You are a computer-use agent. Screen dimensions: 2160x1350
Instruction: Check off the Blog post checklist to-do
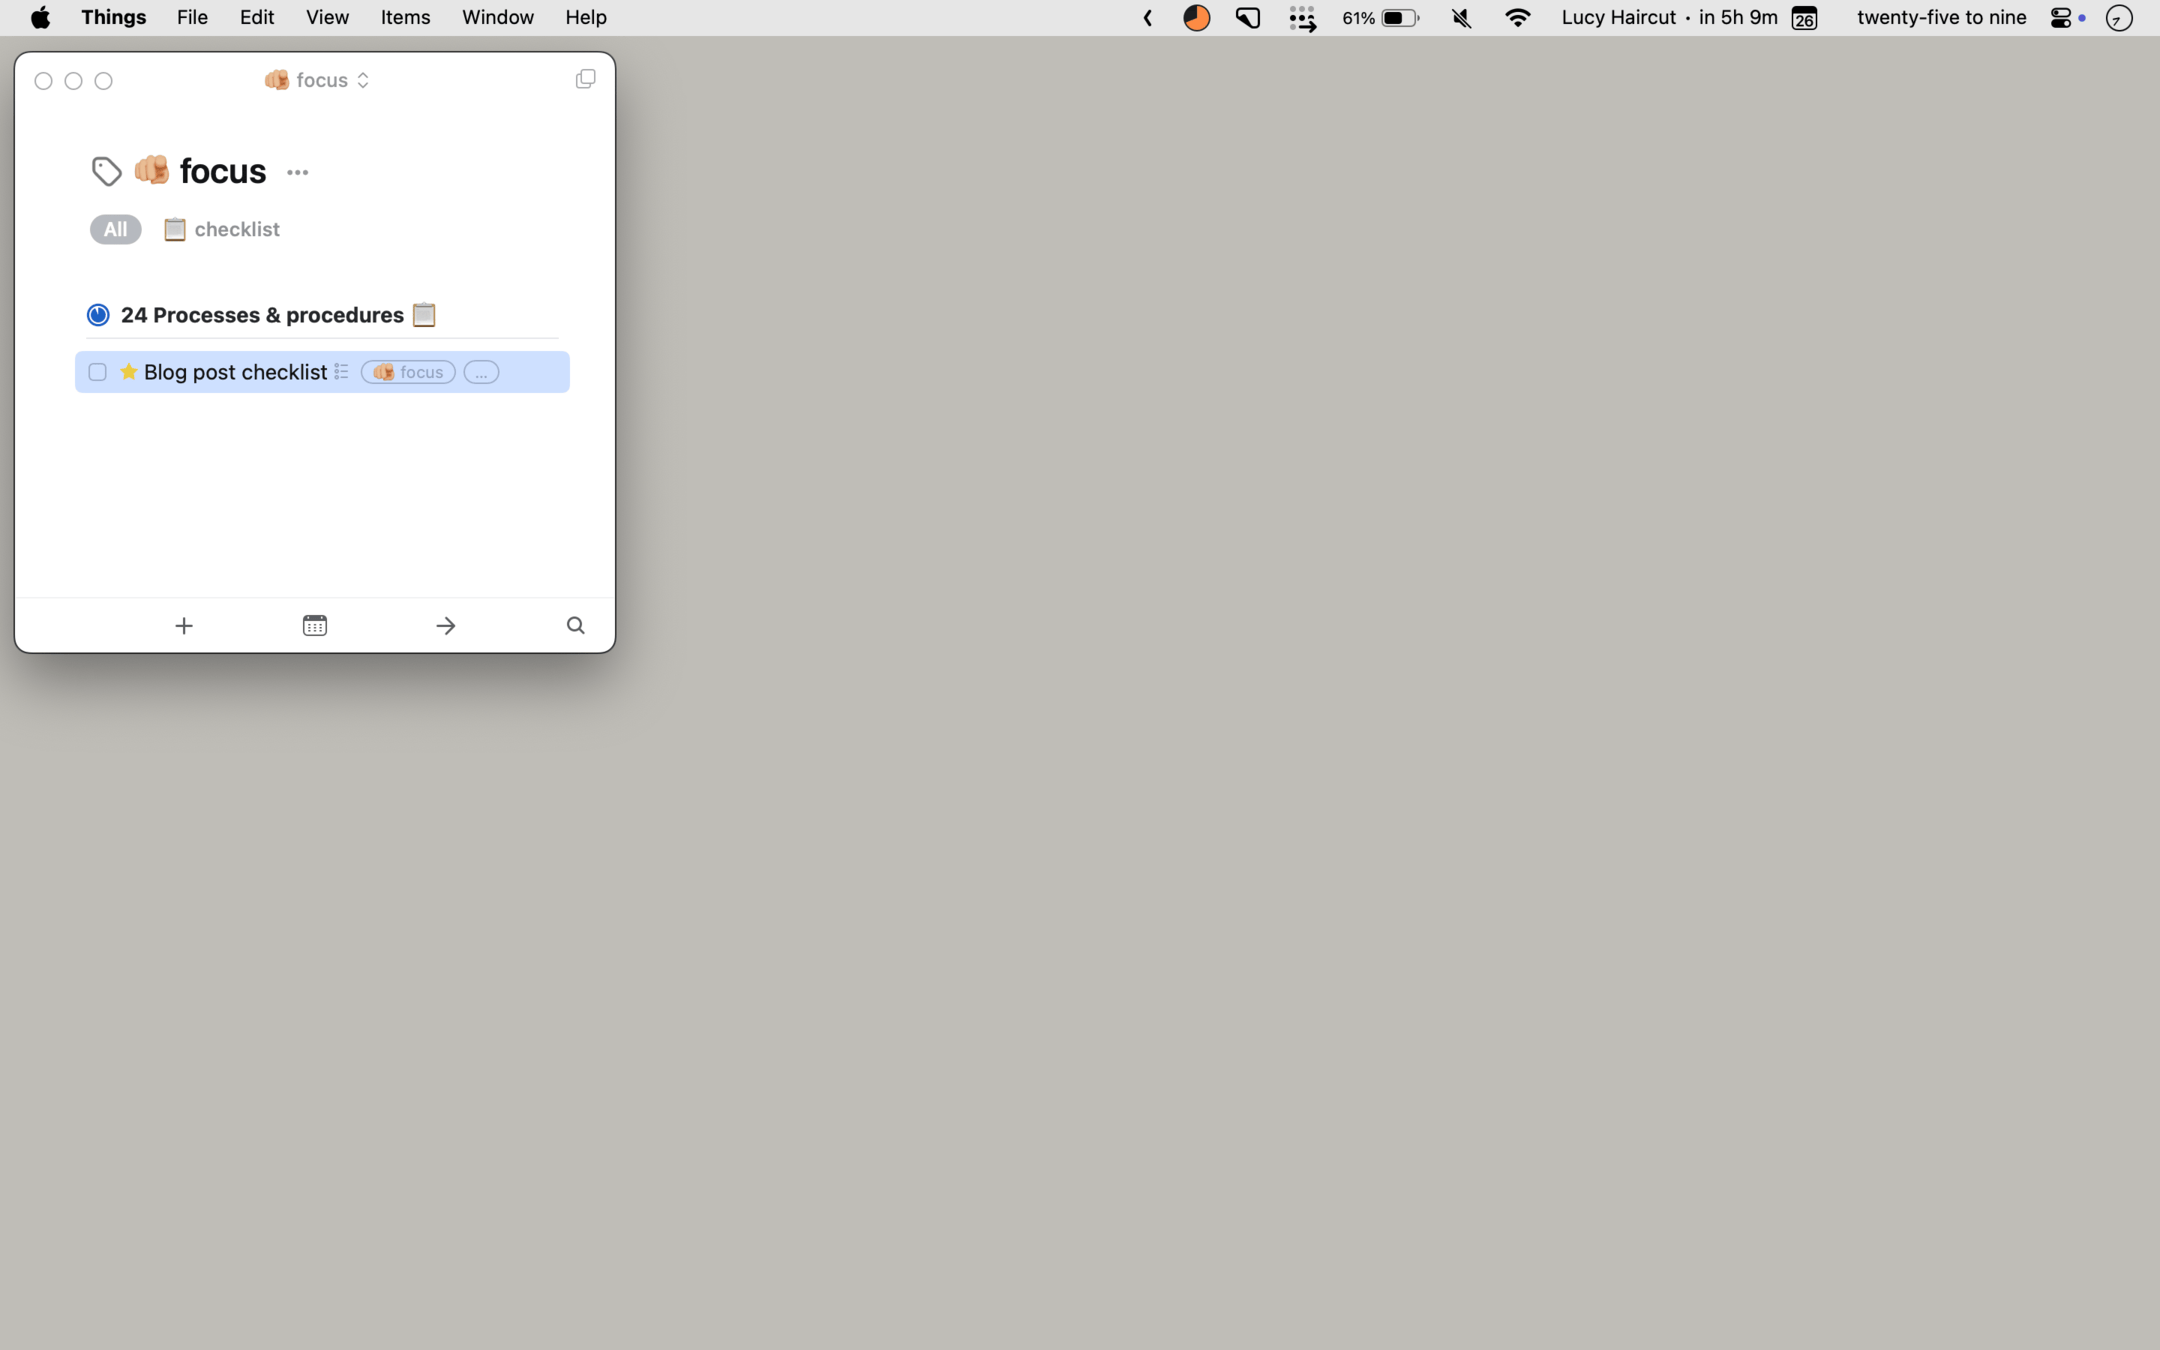tap(97, 371)
